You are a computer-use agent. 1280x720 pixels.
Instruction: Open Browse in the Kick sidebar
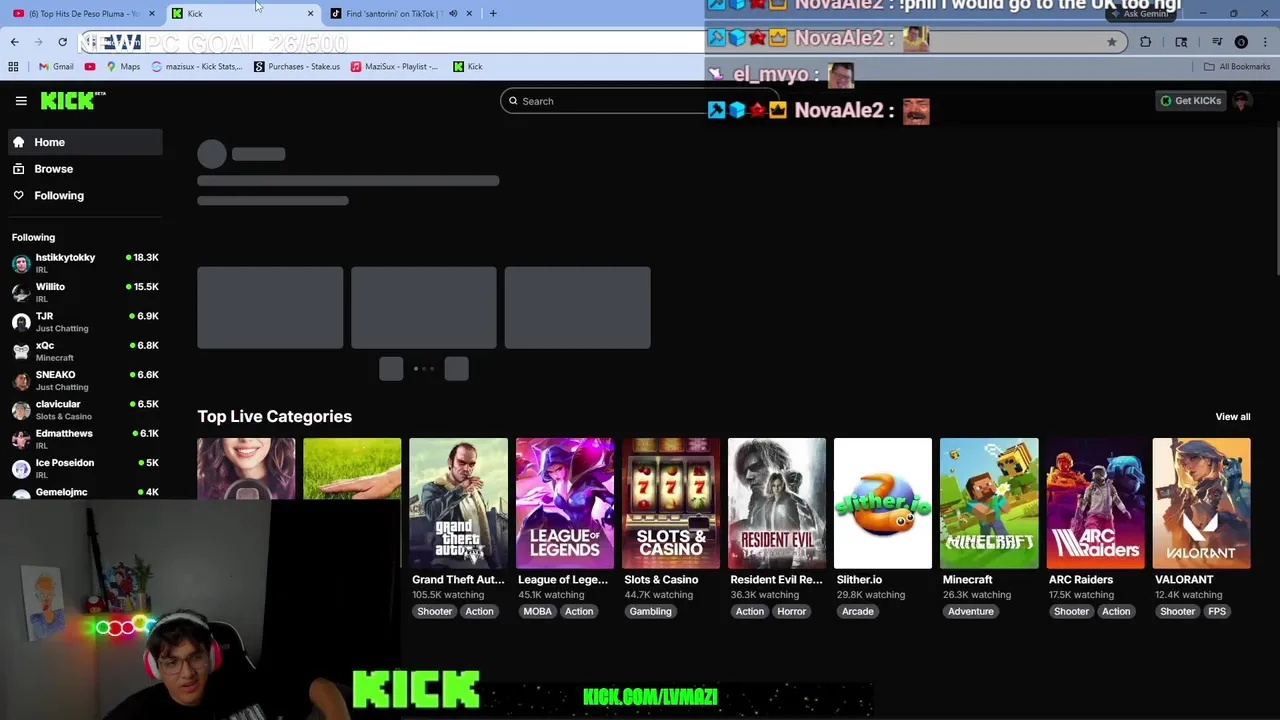86,169
